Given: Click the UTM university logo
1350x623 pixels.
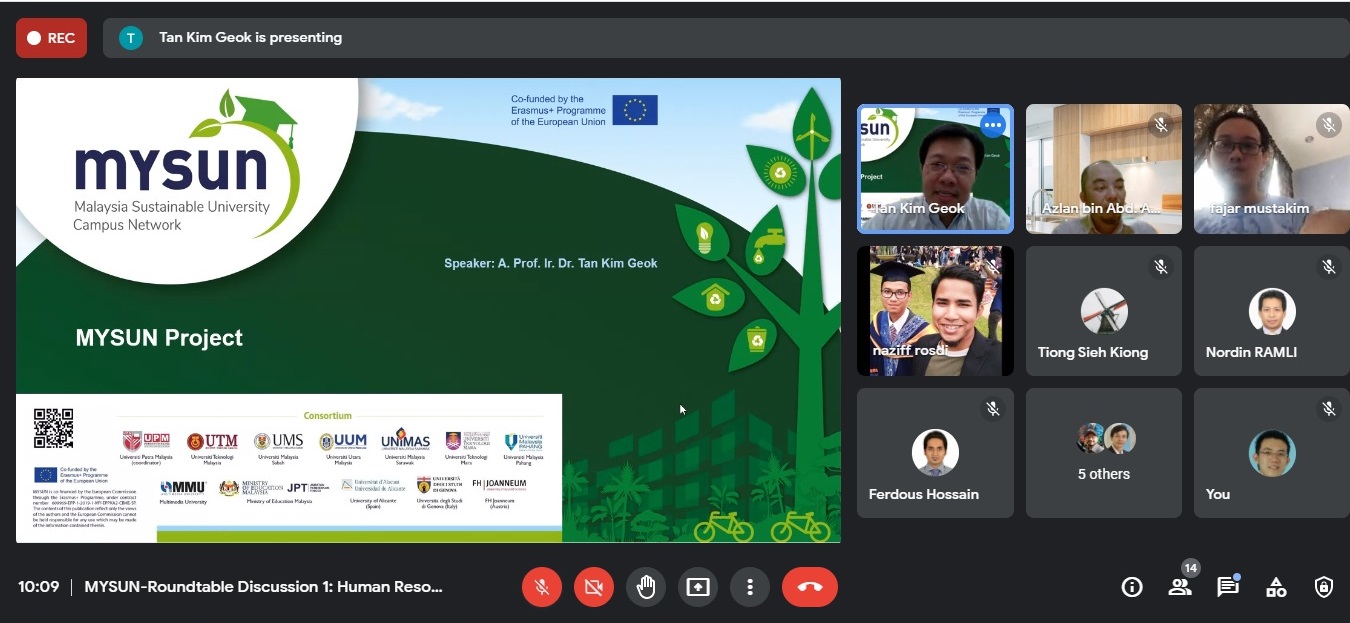Looking at the screenshot, I should tap(212, 441).
